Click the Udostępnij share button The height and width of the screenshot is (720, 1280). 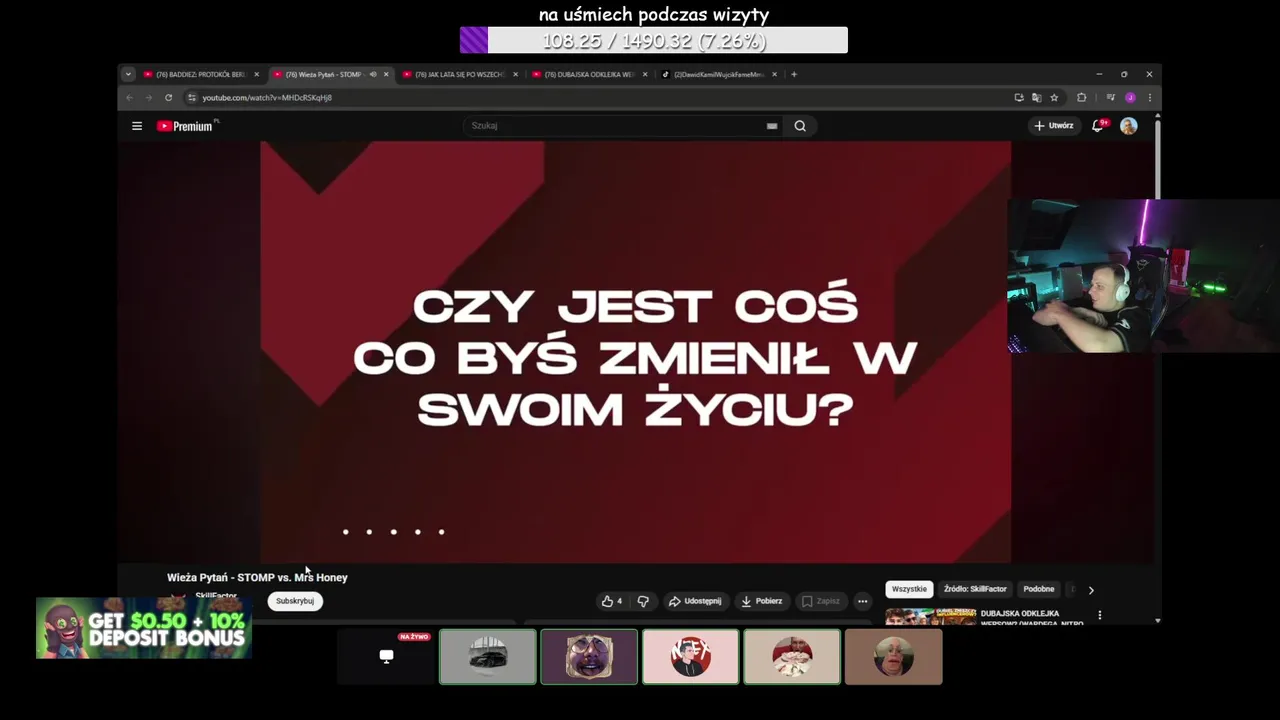pos(695,601)
